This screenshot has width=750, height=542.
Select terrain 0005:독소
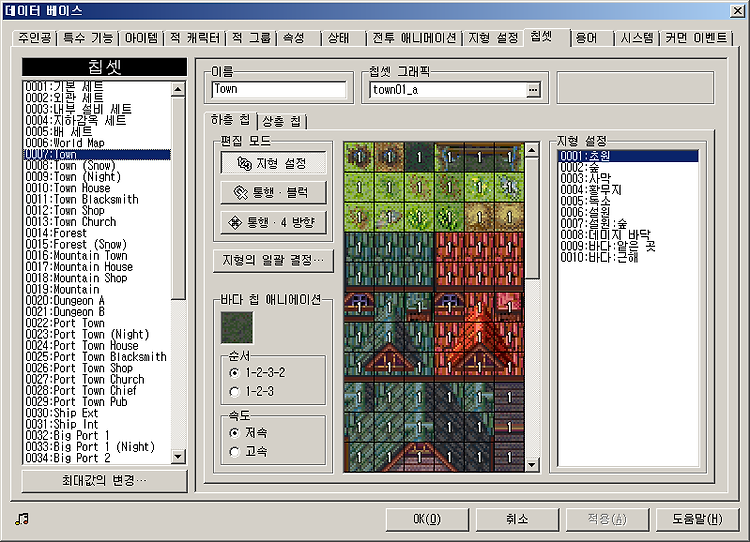[628, 201]
